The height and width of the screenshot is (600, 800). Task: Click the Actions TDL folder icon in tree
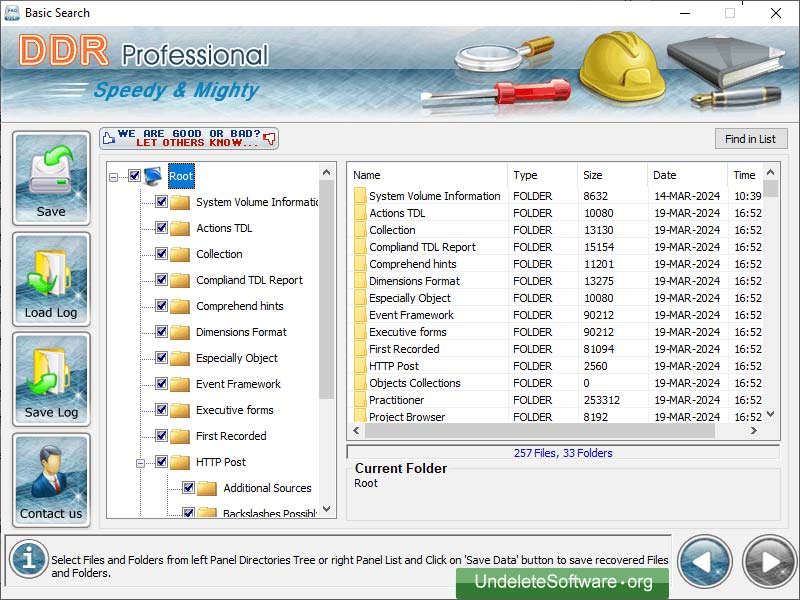180,228
